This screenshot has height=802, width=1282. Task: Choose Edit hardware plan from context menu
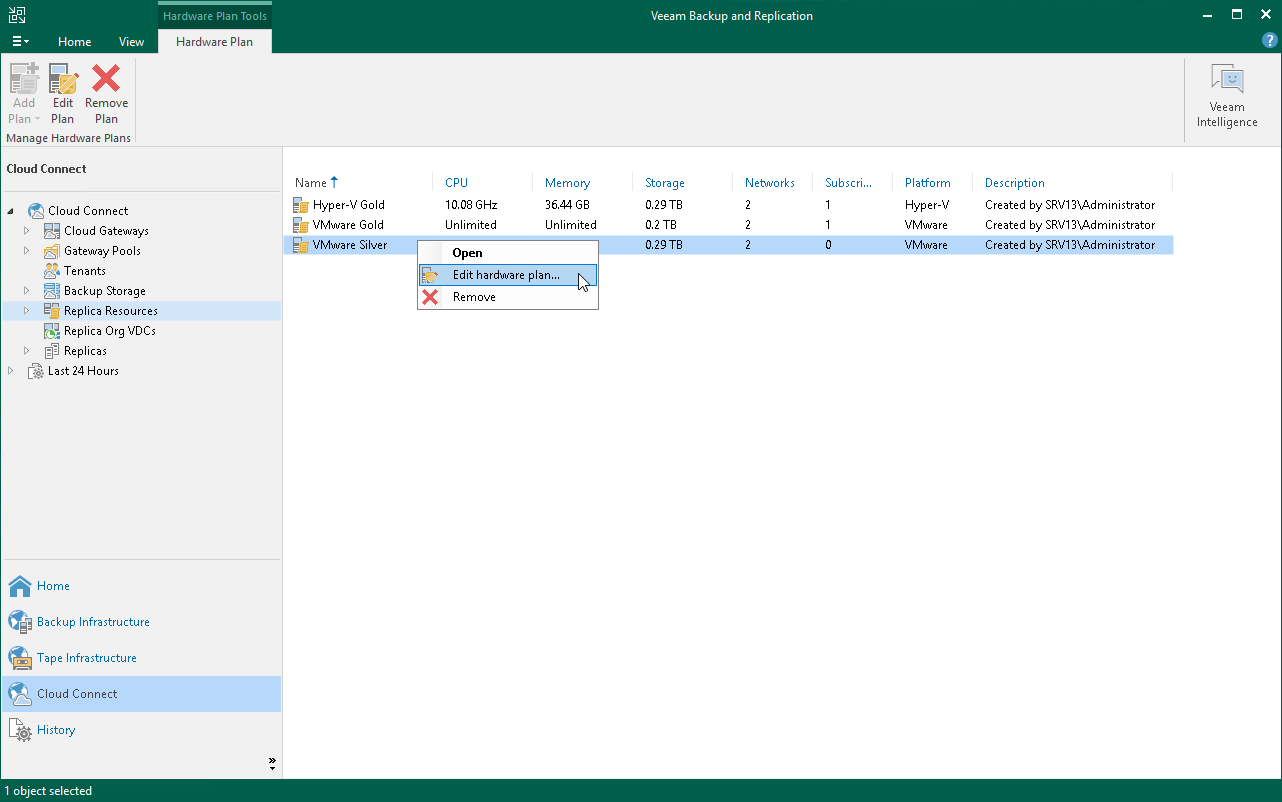pos(506,275)
